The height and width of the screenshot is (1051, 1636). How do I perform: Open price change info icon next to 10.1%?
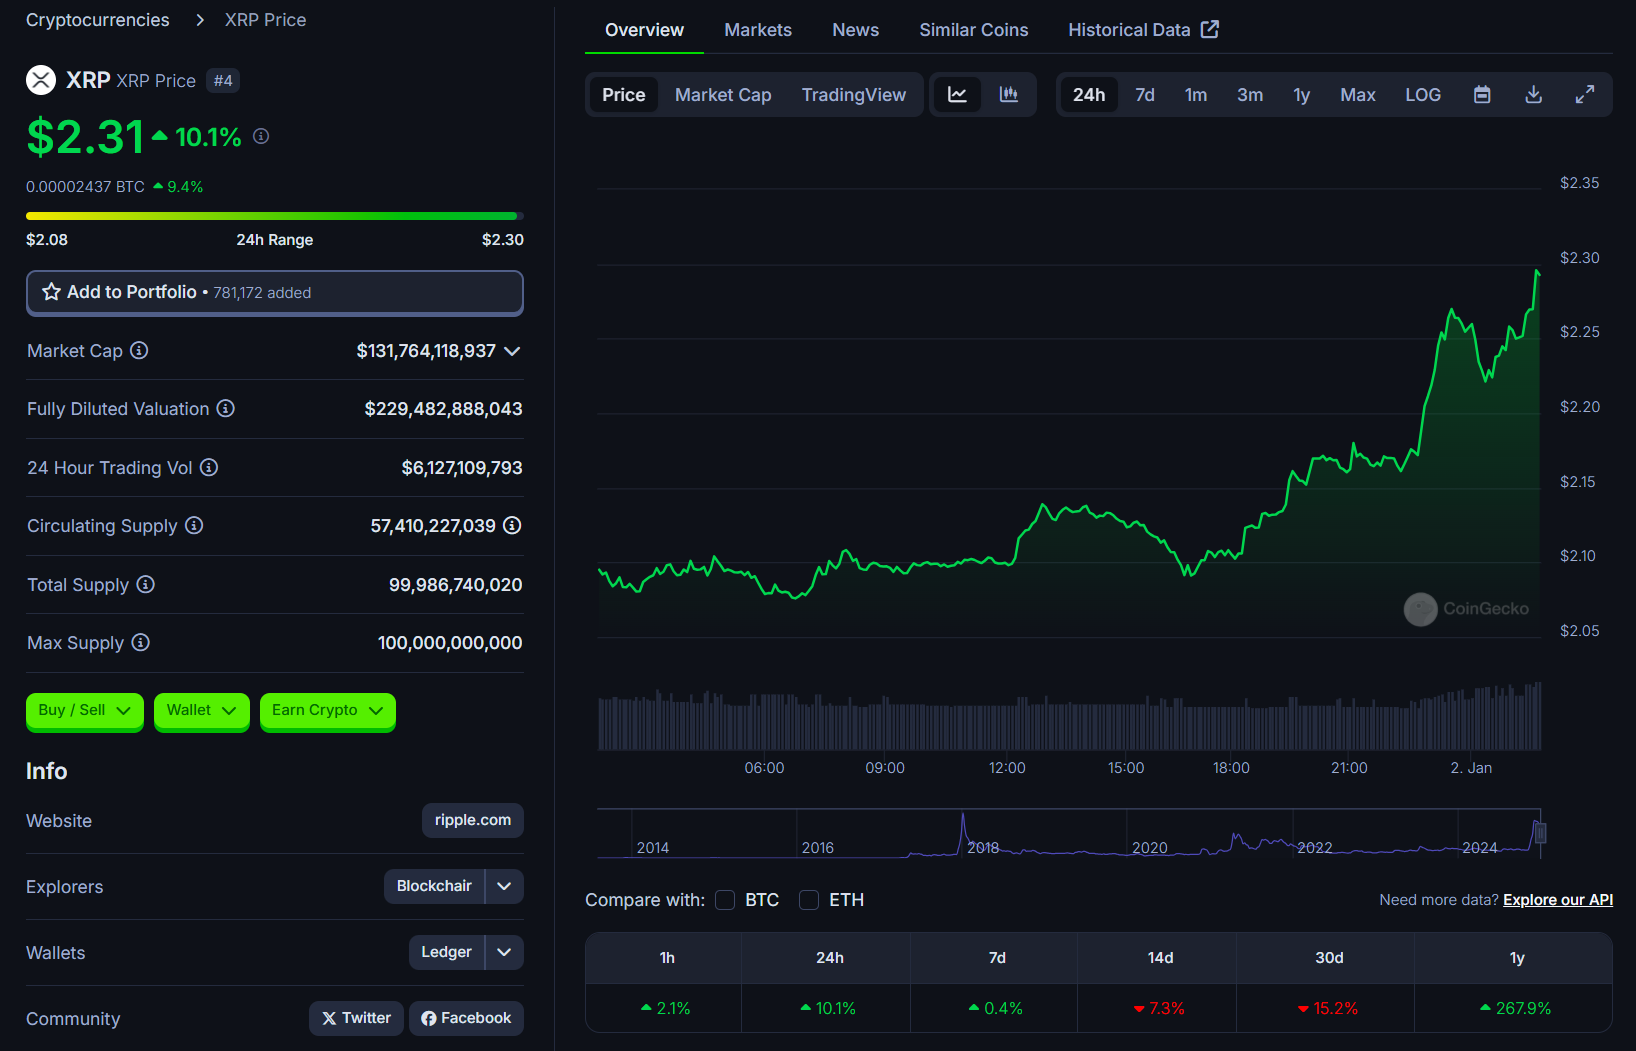(261, 136)
